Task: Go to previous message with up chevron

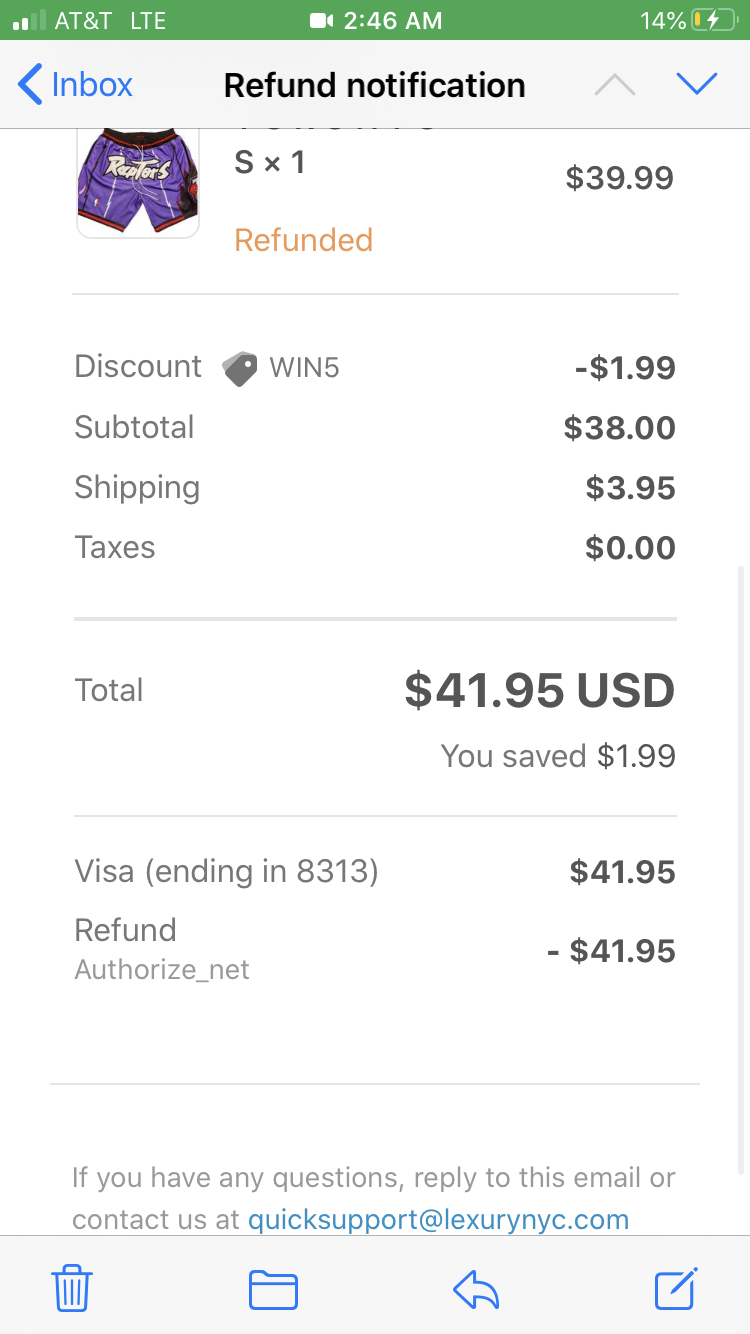Action: (x=614, y=86)
